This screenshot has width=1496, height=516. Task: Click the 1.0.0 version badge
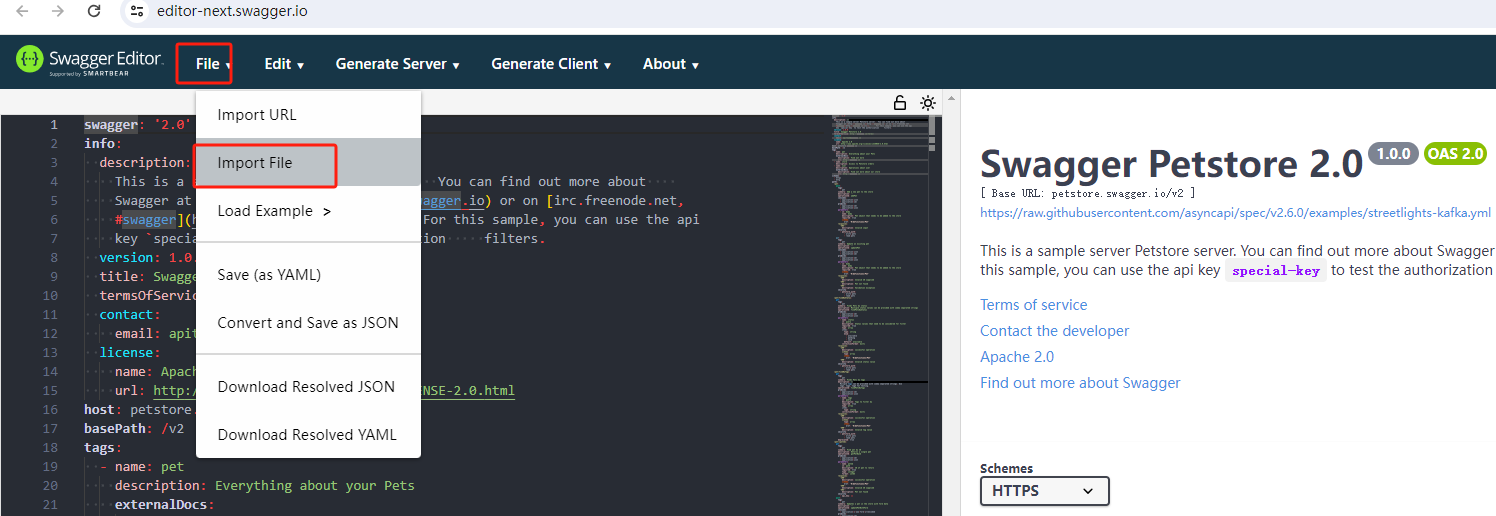pyautogui.click(x=1392, y=154)
